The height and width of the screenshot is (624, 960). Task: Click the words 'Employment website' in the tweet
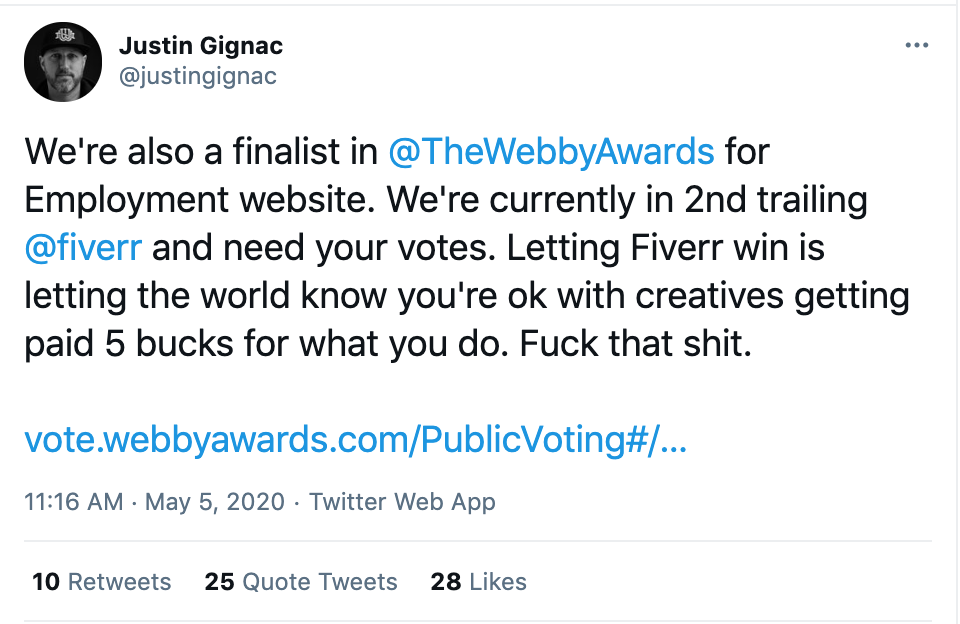200,200
